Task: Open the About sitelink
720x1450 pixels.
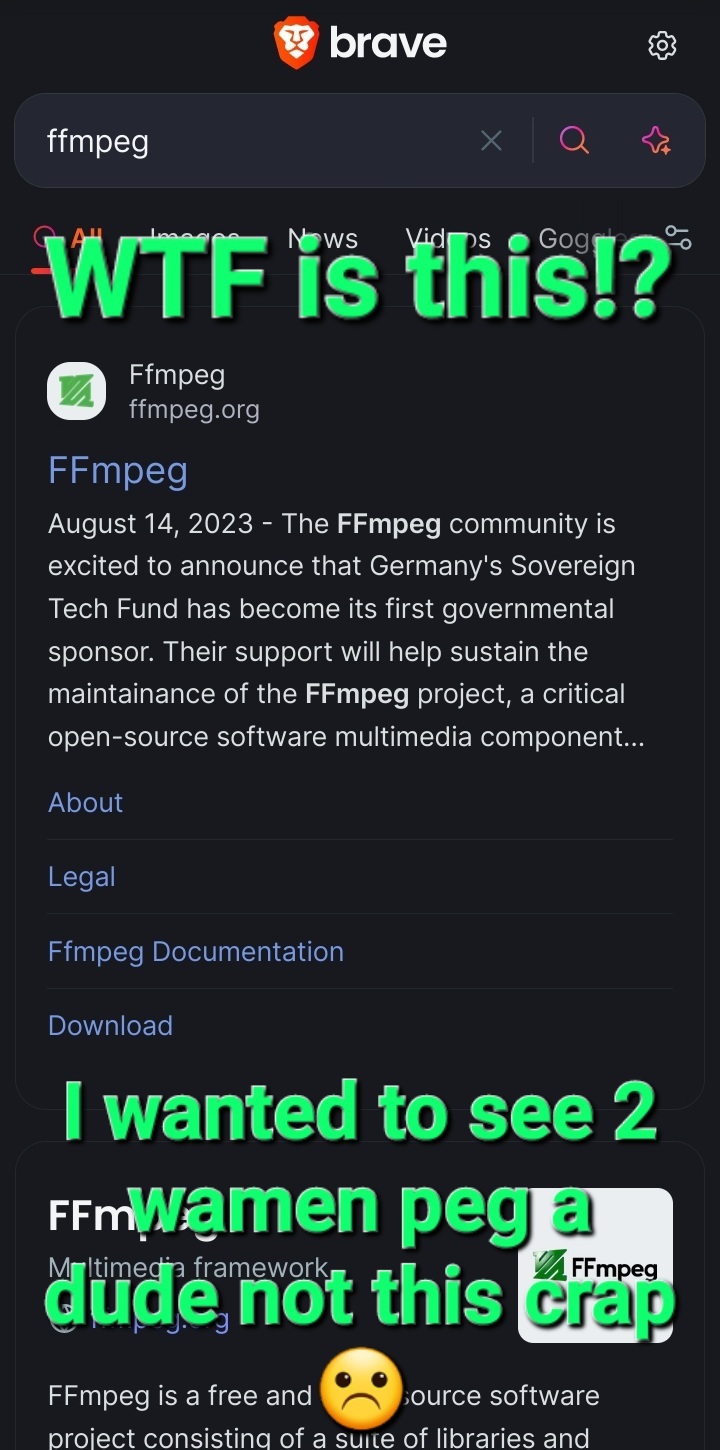Action: coord(86,803)
